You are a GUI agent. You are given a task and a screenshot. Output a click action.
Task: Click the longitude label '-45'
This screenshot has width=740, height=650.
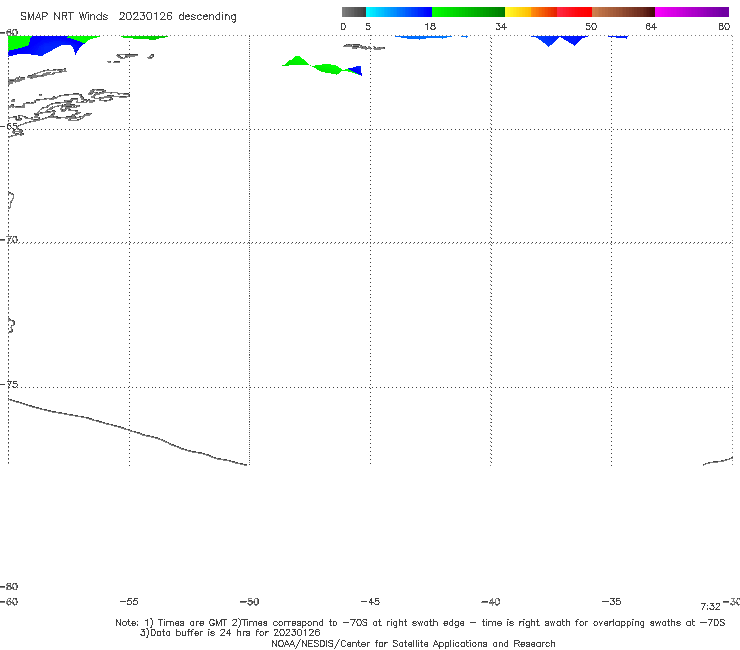(370, 601)
